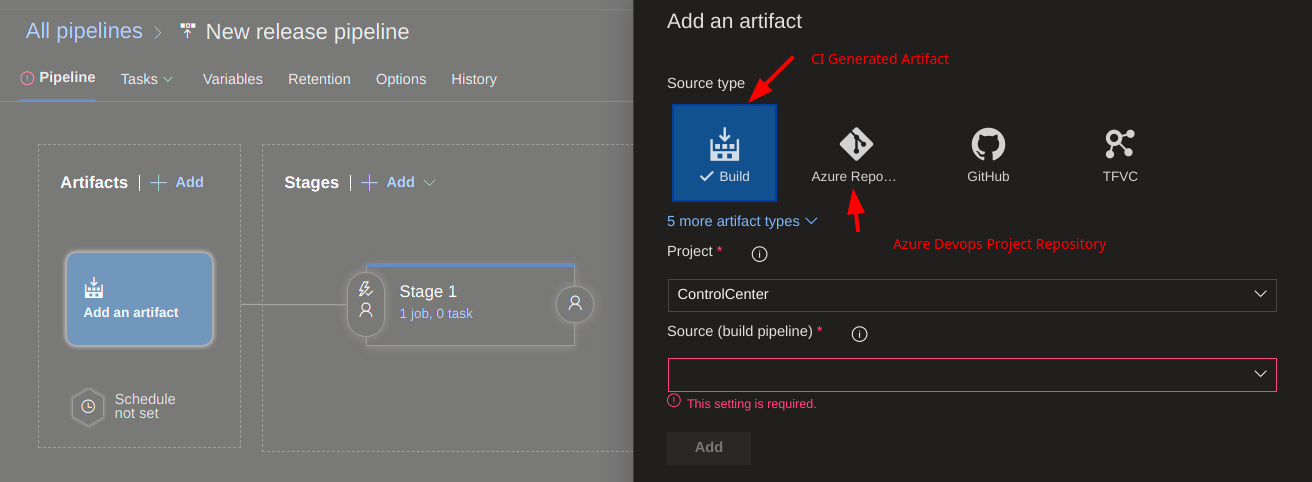Screen dimensions: 1312x482
Task: Click the Add link beside Stages
Action: click(401, 182)
